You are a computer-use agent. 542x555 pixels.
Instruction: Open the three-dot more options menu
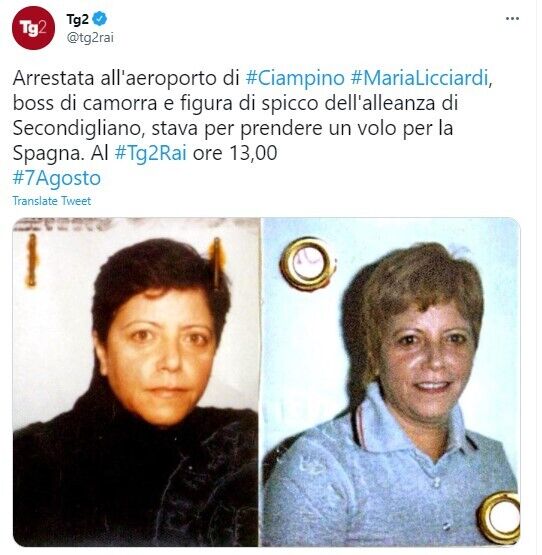coord(512,19)
